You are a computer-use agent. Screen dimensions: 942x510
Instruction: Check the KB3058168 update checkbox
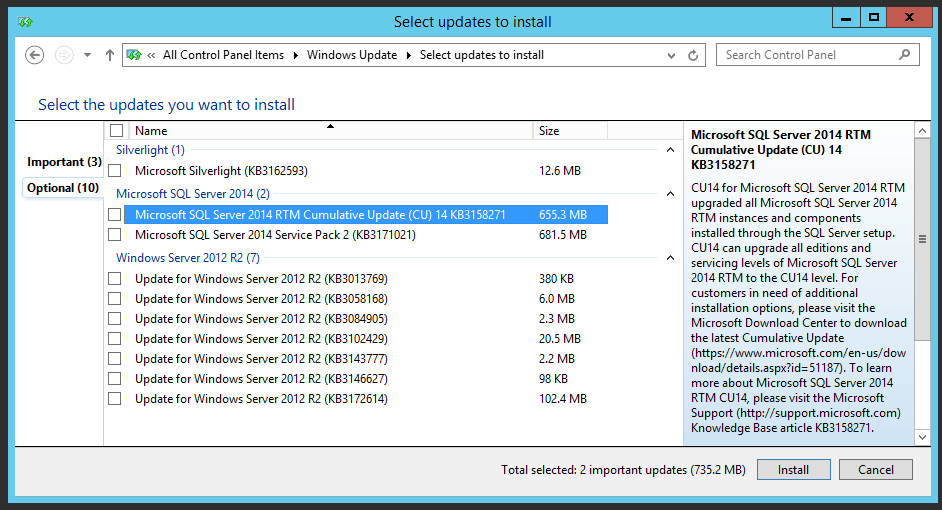coord(114,299)
